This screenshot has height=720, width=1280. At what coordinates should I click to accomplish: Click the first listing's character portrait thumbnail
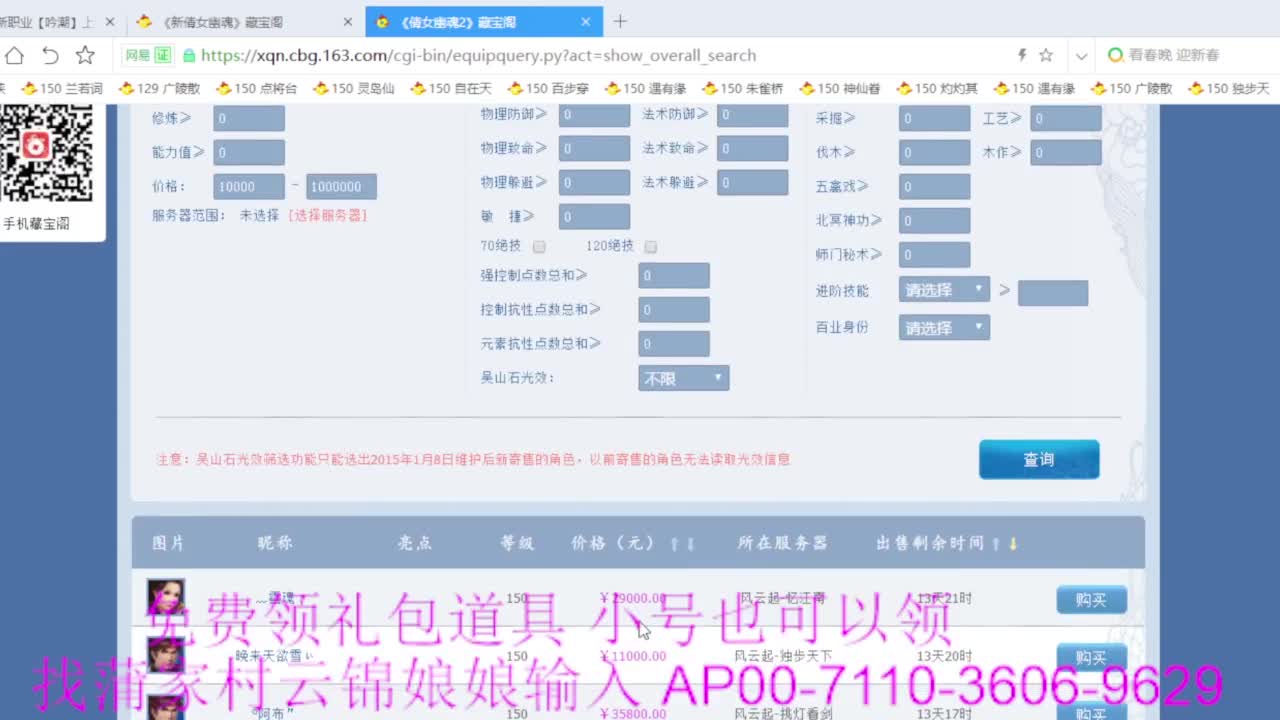[x=166, y=598]
